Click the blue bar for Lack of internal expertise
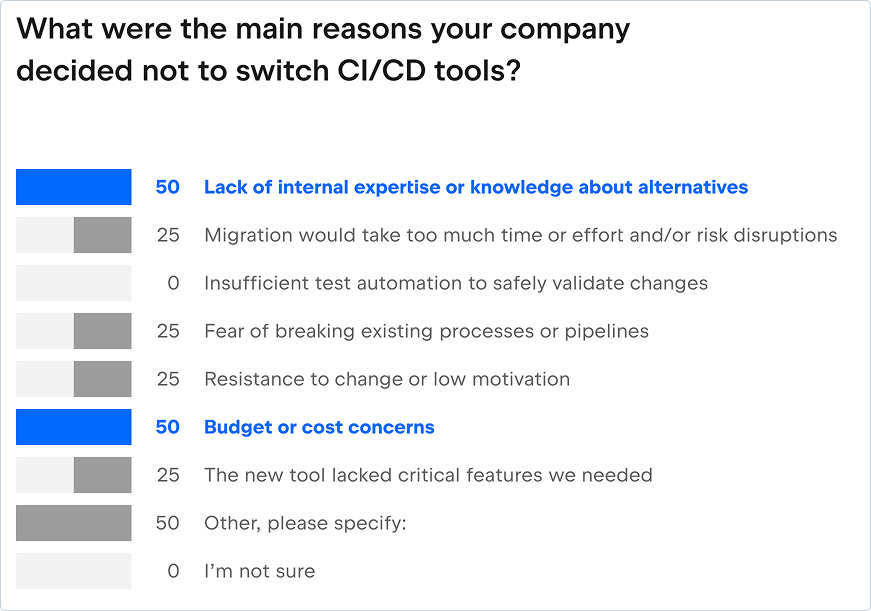This screenshot has height=611, width=871. [74, 187]
